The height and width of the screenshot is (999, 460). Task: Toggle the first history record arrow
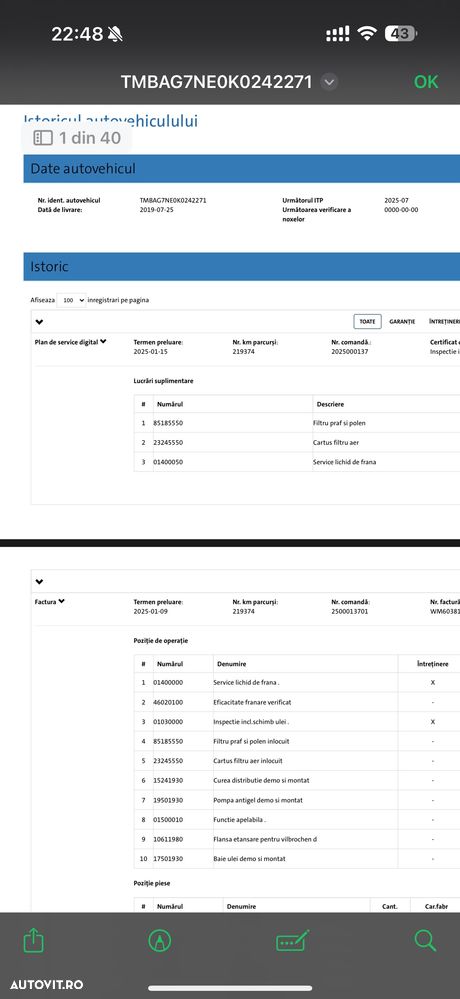pyautogui.click(x=39, y=322)
